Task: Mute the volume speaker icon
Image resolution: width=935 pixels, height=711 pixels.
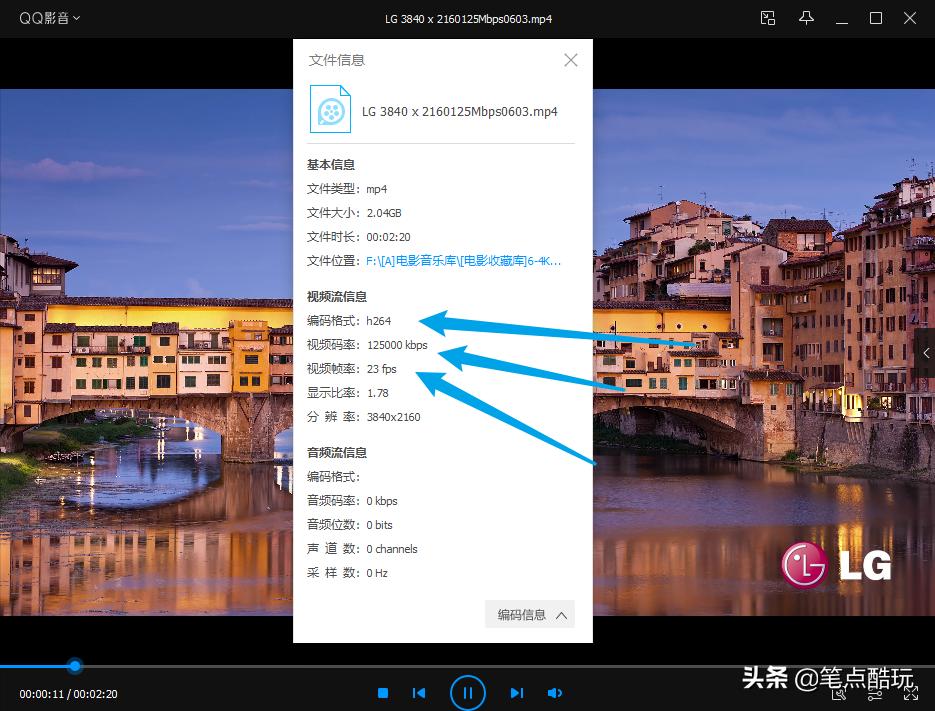Action: pyautogui.click(x=555, y=693)
